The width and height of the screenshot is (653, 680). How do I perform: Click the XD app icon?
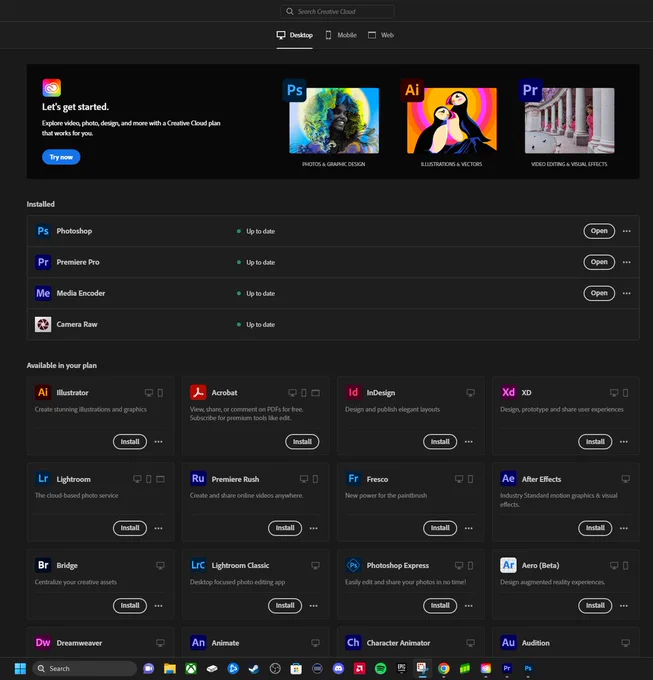(x=508, y=392)
